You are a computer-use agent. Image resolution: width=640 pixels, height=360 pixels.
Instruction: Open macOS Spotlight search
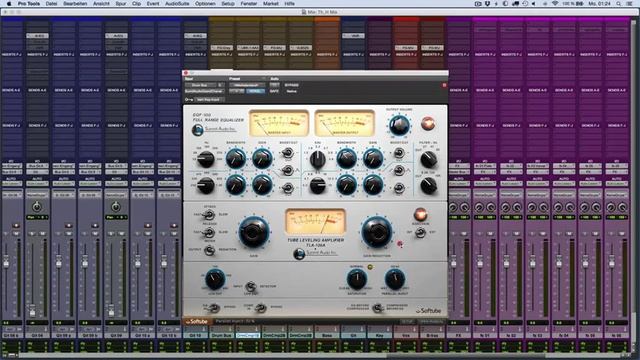tap(619, 4)
